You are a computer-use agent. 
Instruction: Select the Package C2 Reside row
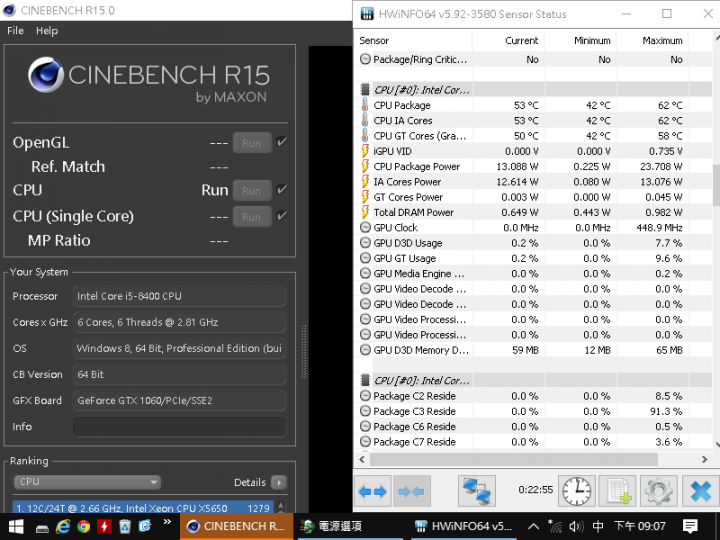[533, 396]
